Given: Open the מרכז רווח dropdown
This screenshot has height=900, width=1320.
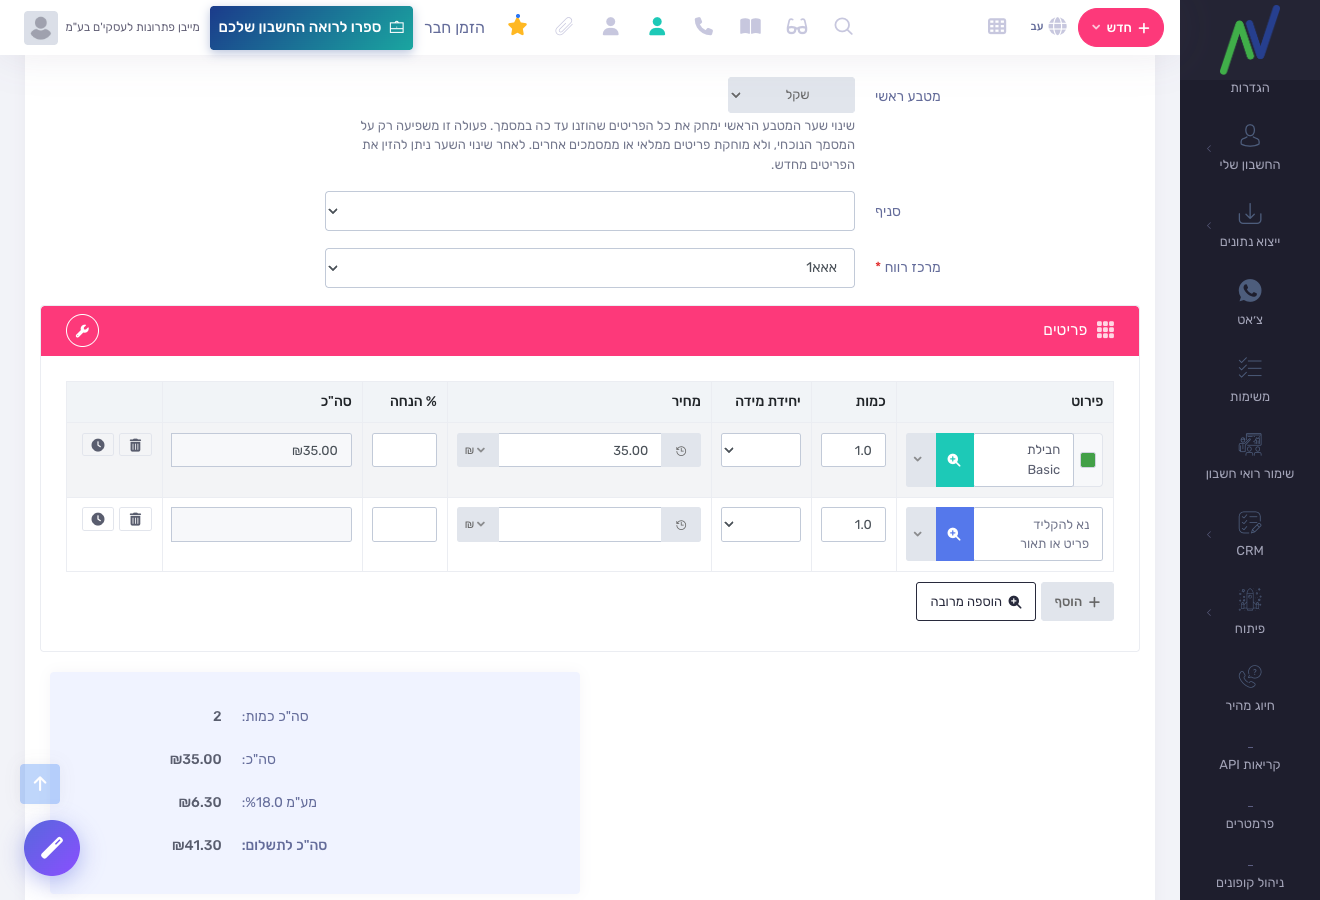Looking at the screenshot, I should coord(590,268).
